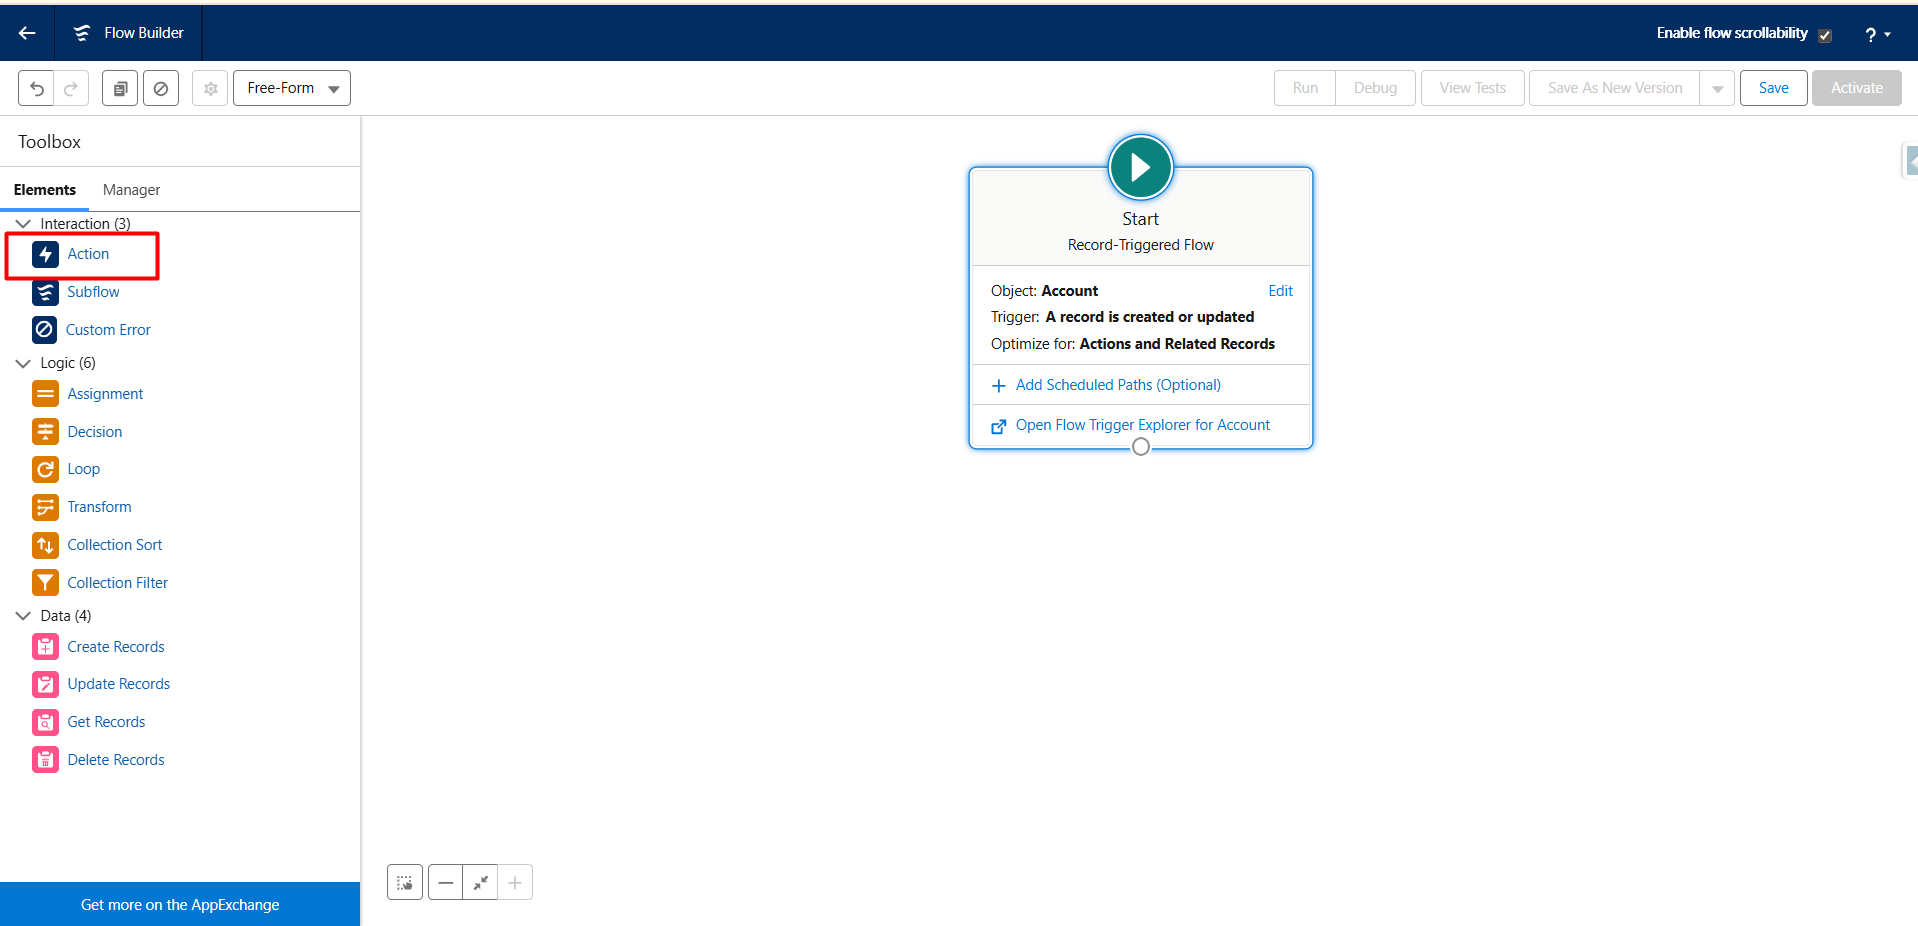Click the Start element play icon

click(x=1140, y=167)
